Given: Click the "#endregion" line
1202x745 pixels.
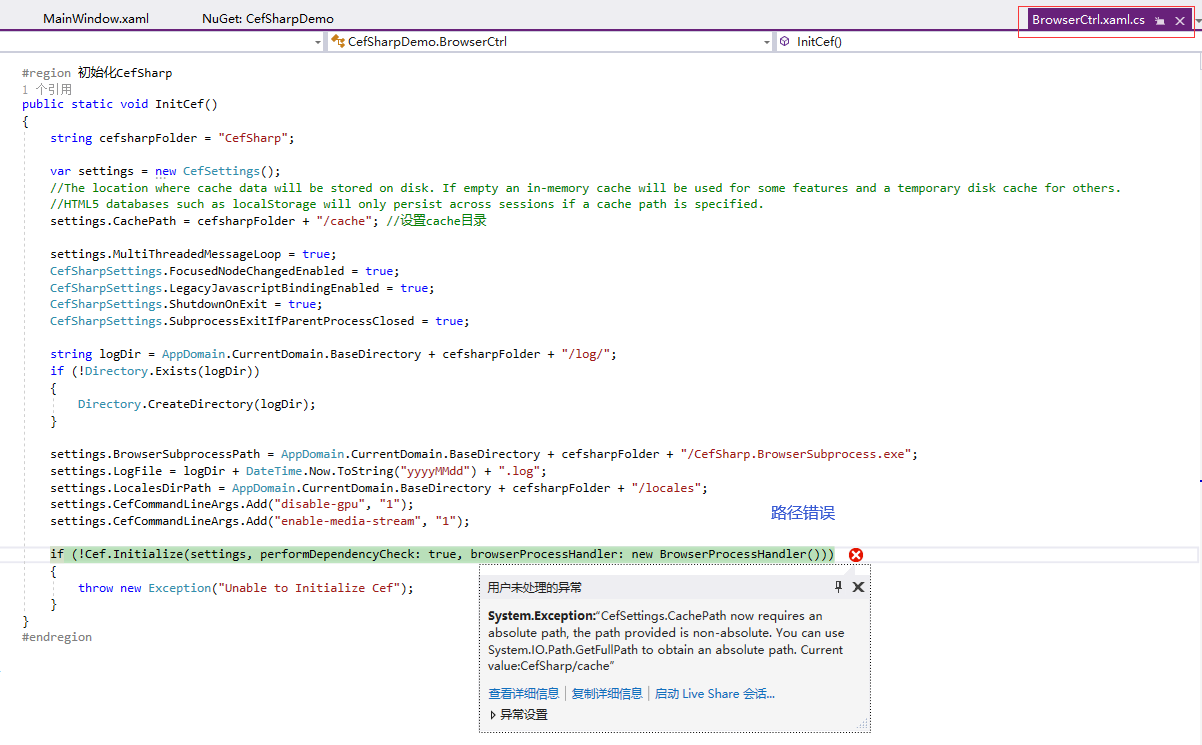Looking at the screenshot, I should click(x=57, y=637).
